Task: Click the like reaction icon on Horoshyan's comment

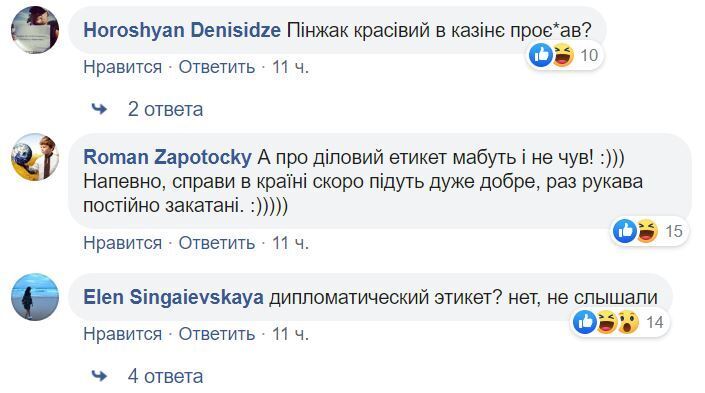Action: (x=540, y=55)
